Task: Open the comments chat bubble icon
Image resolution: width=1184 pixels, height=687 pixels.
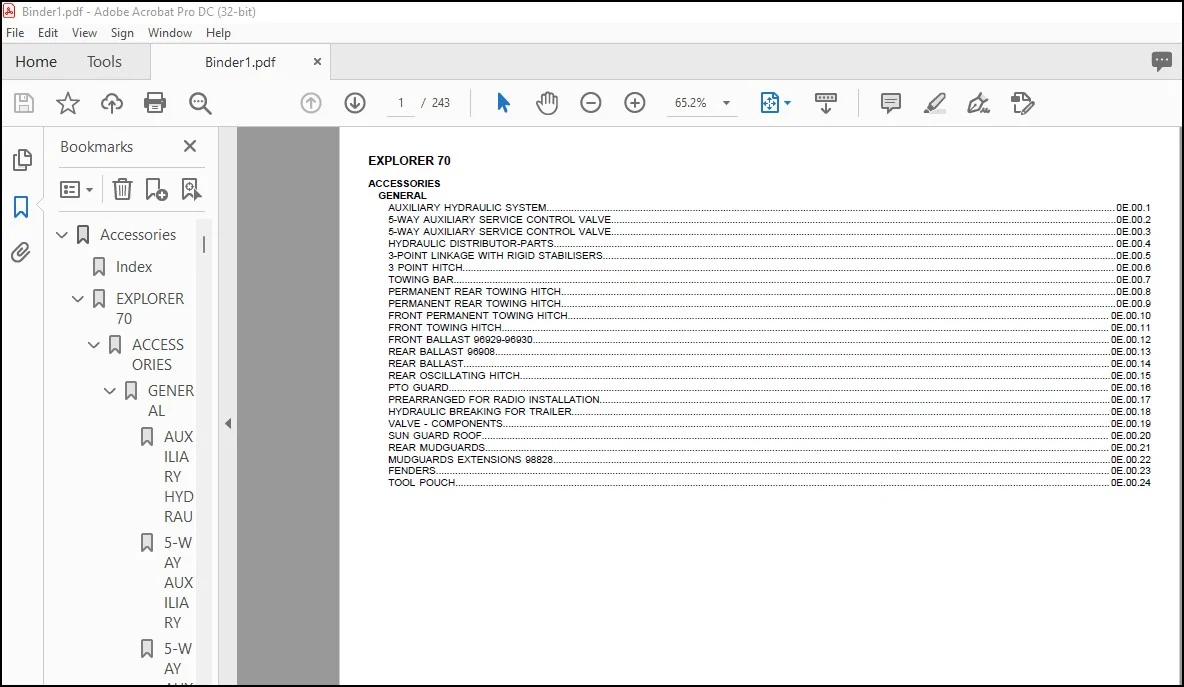Action: point(1161,61)
